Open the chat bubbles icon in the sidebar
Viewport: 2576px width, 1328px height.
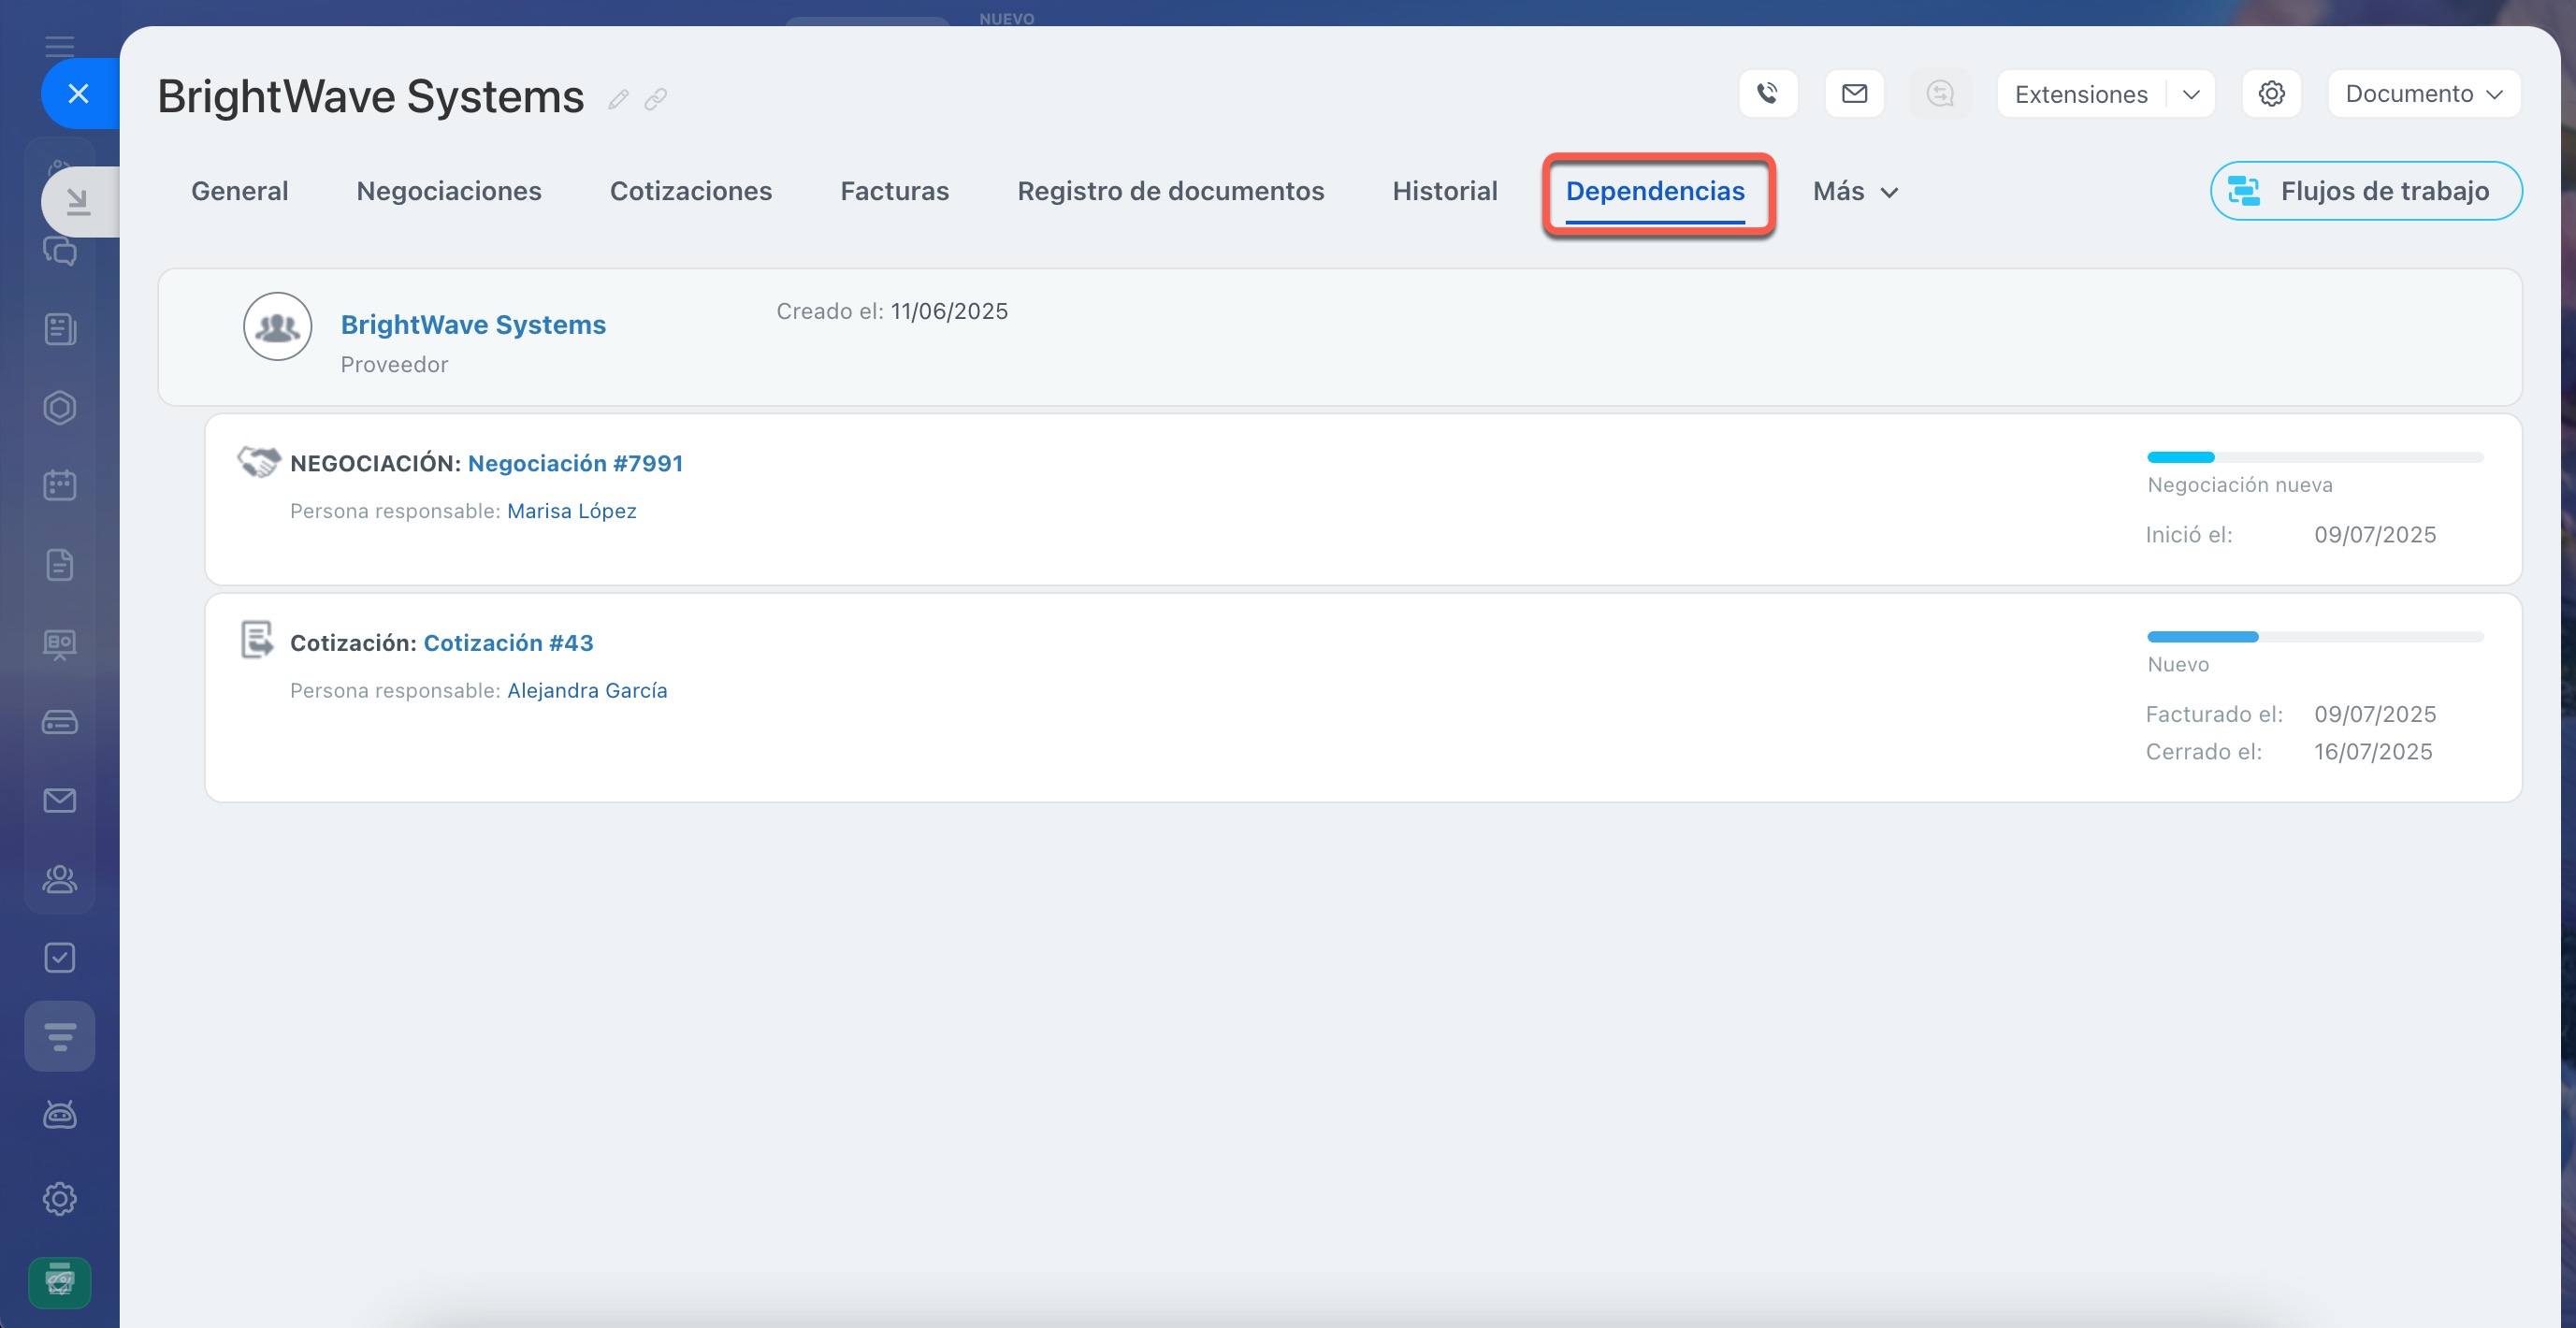(60, 251)
